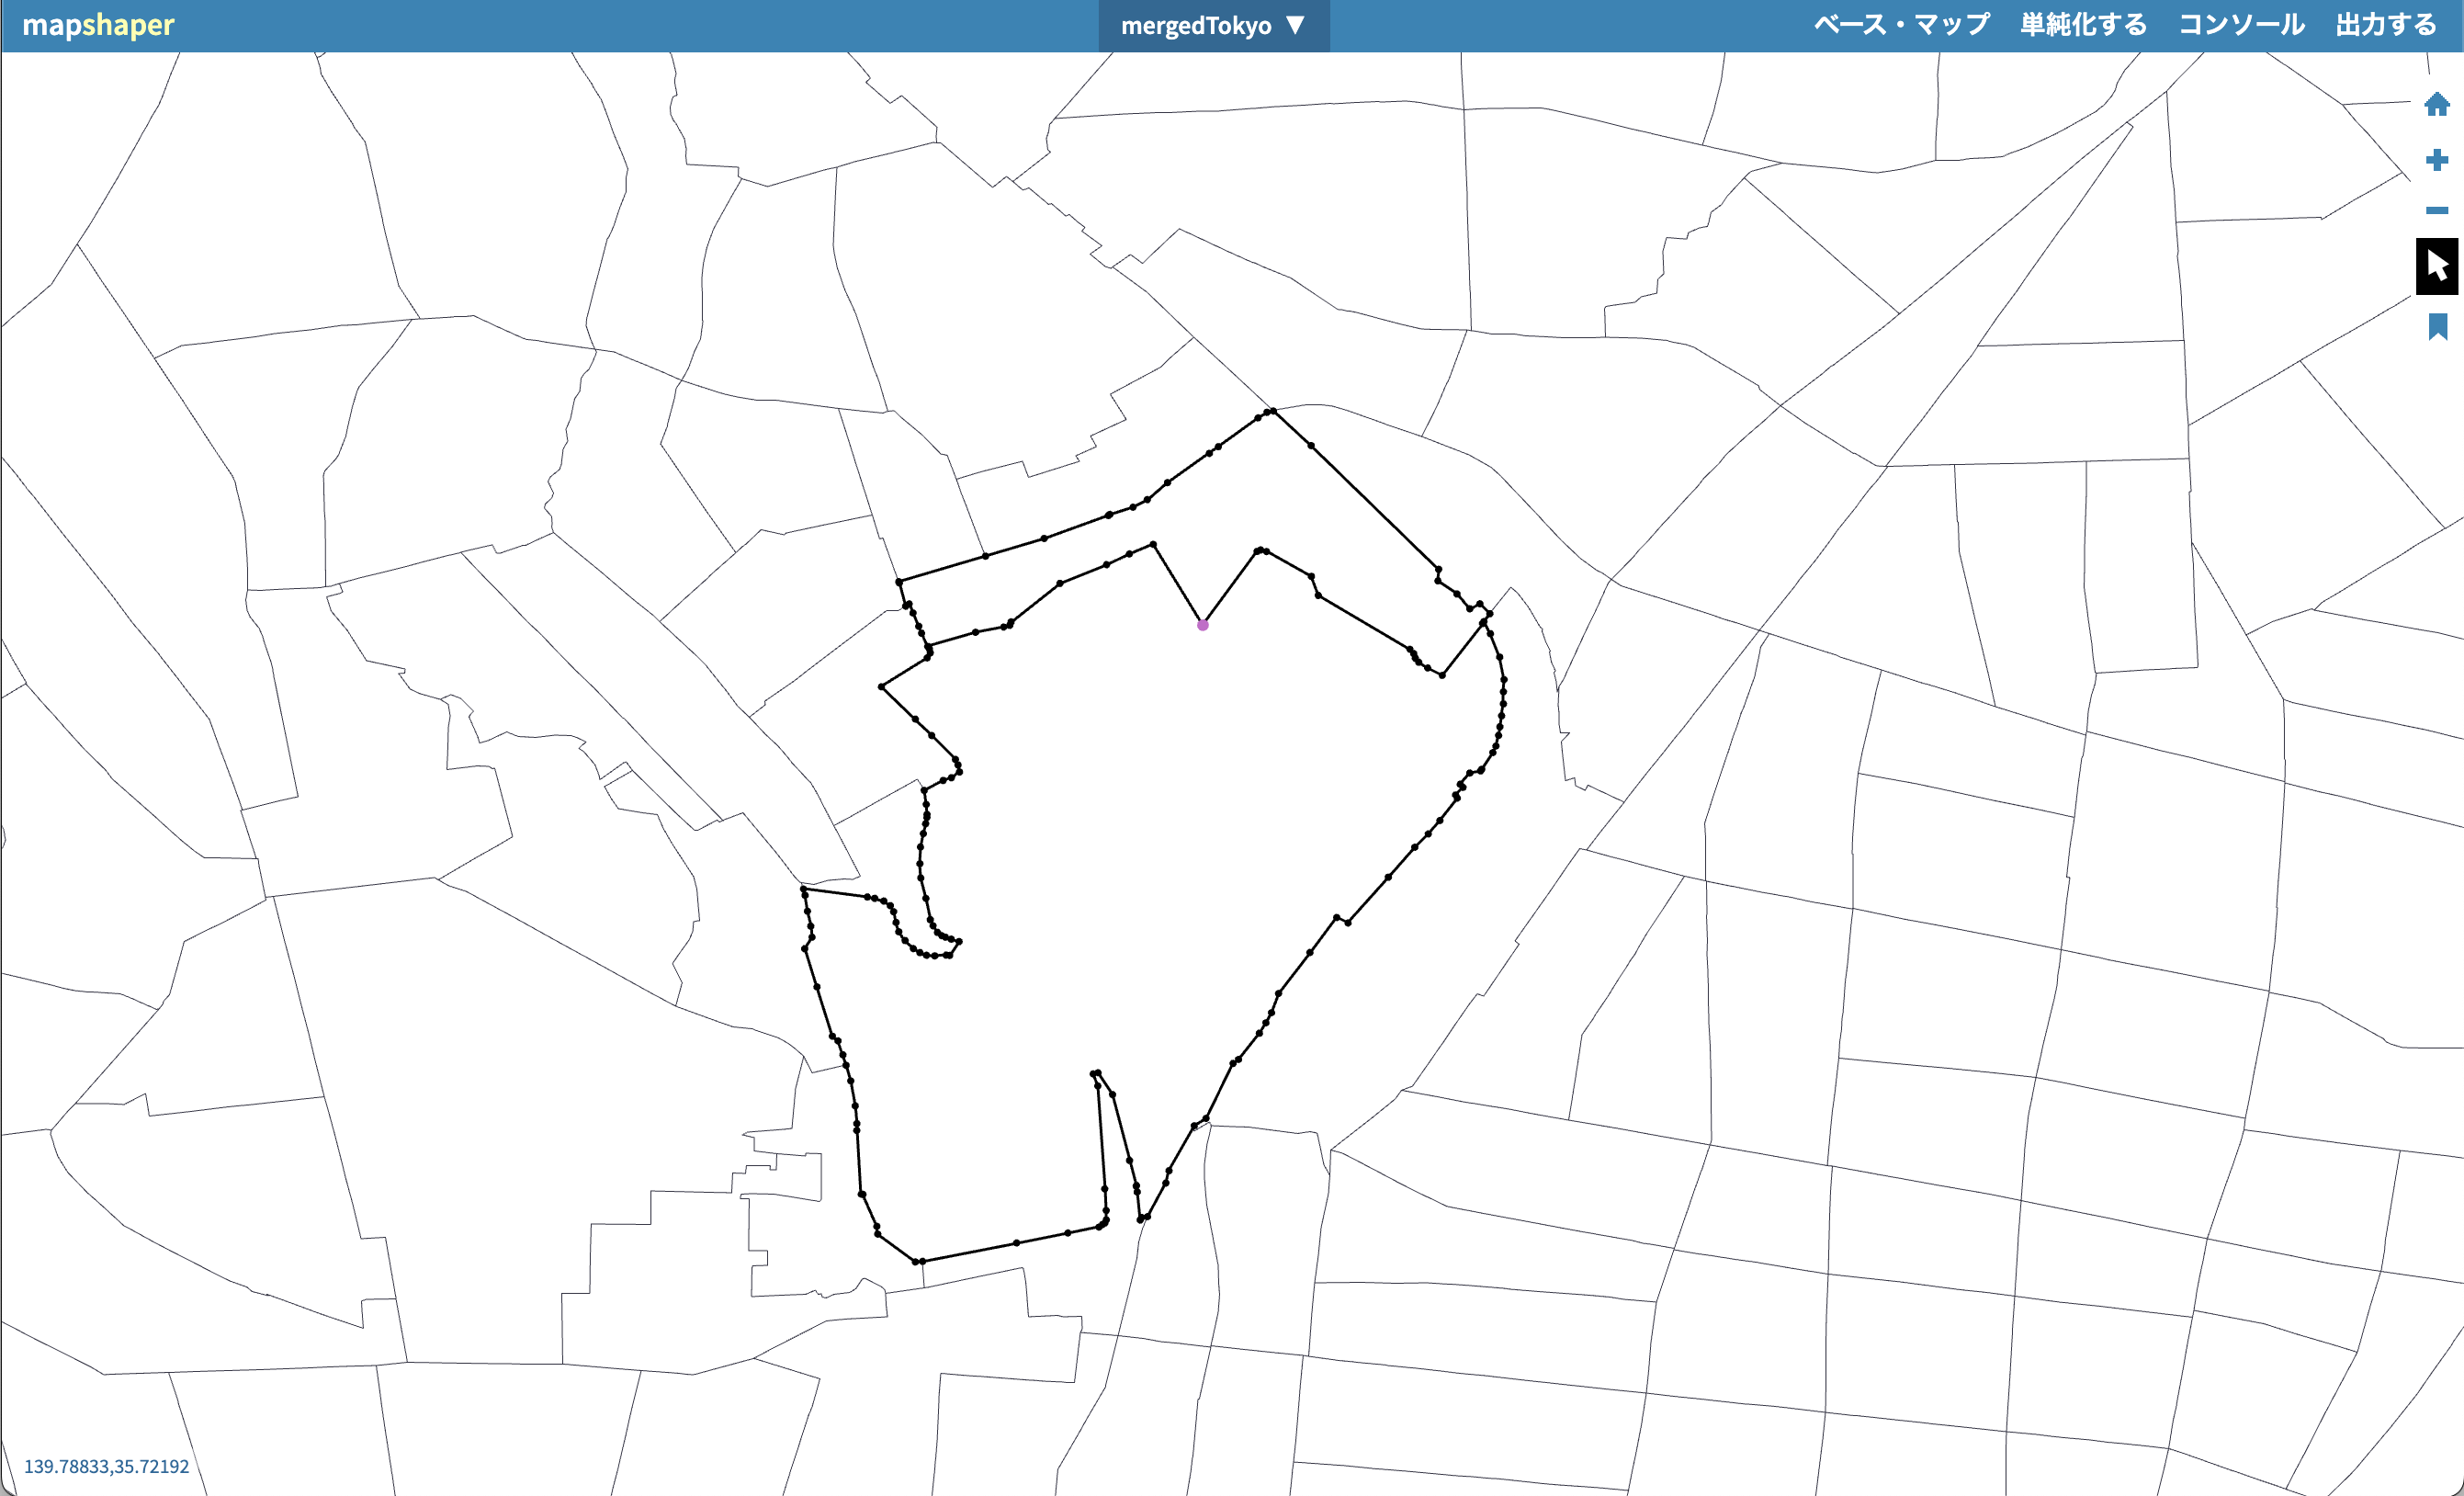This screenshot has width=2464, height=1496.
Task: Click the northernmost vertex of the bold outline
Action: (1272, 411)
